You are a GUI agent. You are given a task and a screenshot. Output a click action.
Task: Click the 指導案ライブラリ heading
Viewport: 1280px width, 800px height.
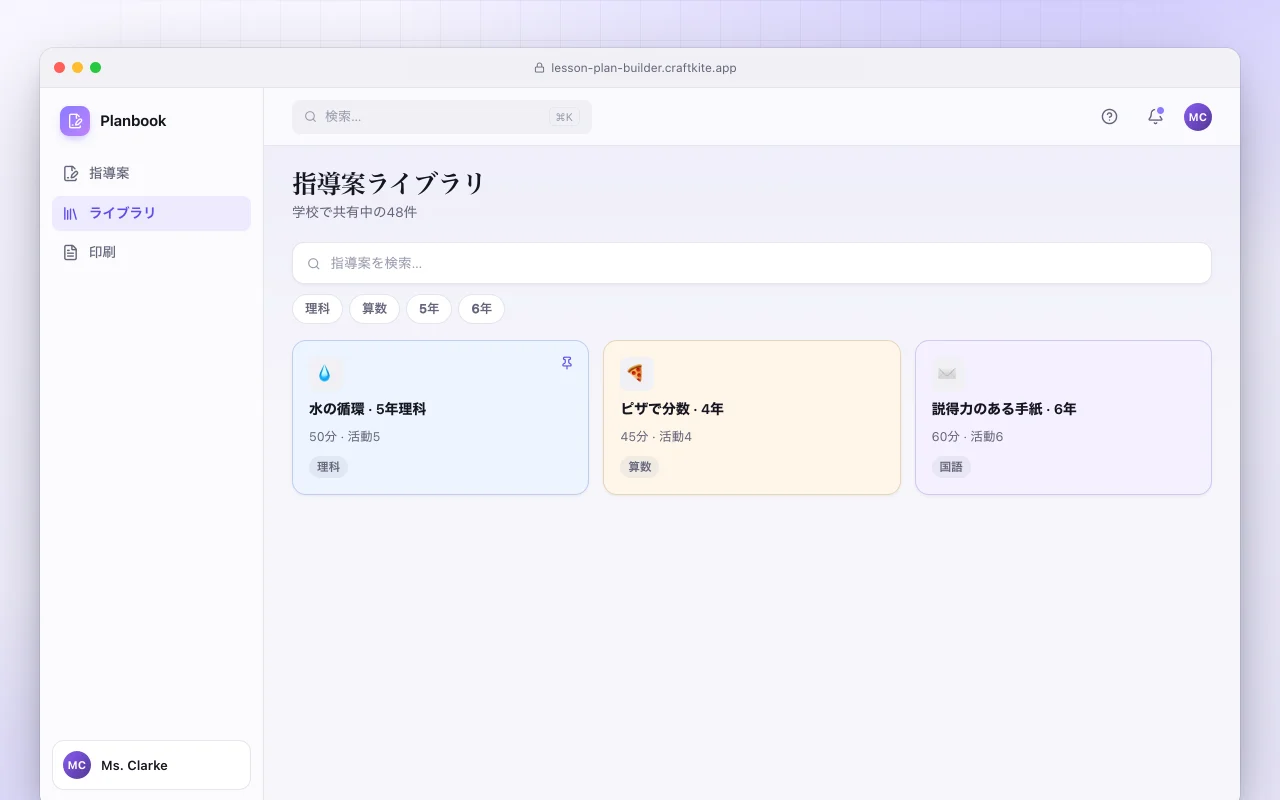pos(389,183)
